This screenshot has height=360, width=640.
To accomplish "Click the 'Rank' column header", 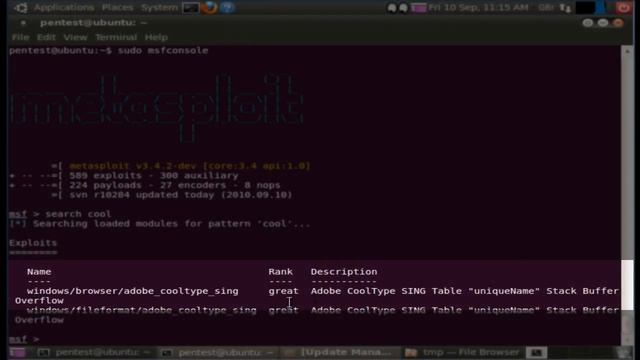I will pos(280,272).
